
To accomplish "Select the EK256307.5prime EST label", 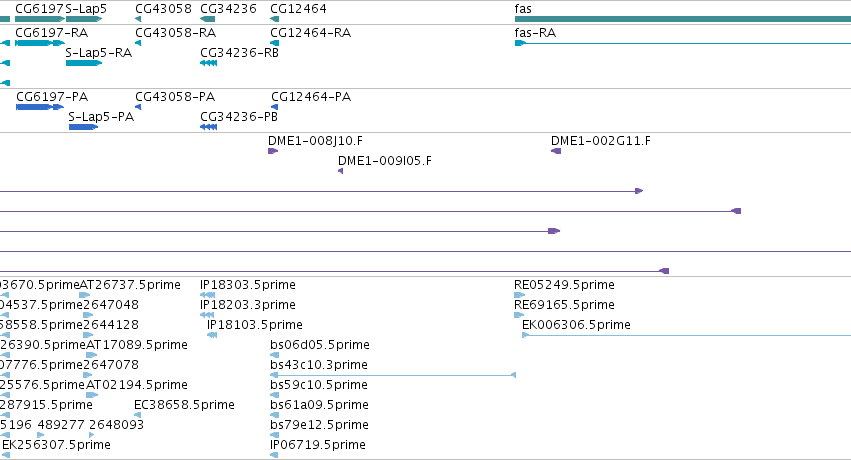I will tap(56, 445).
